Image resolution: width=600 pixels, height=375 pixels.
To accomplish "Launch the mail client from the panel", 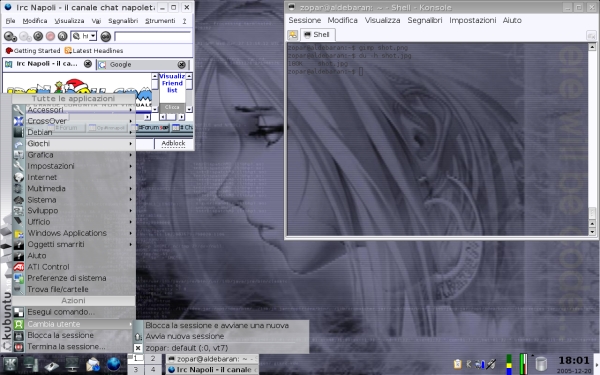I will tap(93, 364).
